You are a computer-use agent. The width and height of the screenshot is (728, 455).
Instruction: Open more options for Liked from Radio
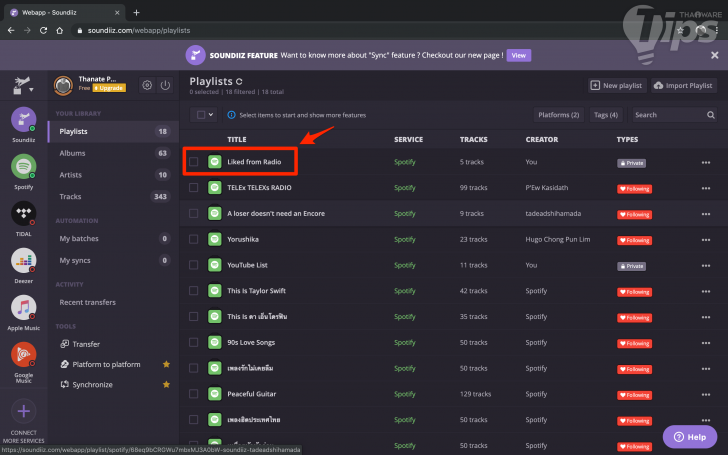point(706,162)
